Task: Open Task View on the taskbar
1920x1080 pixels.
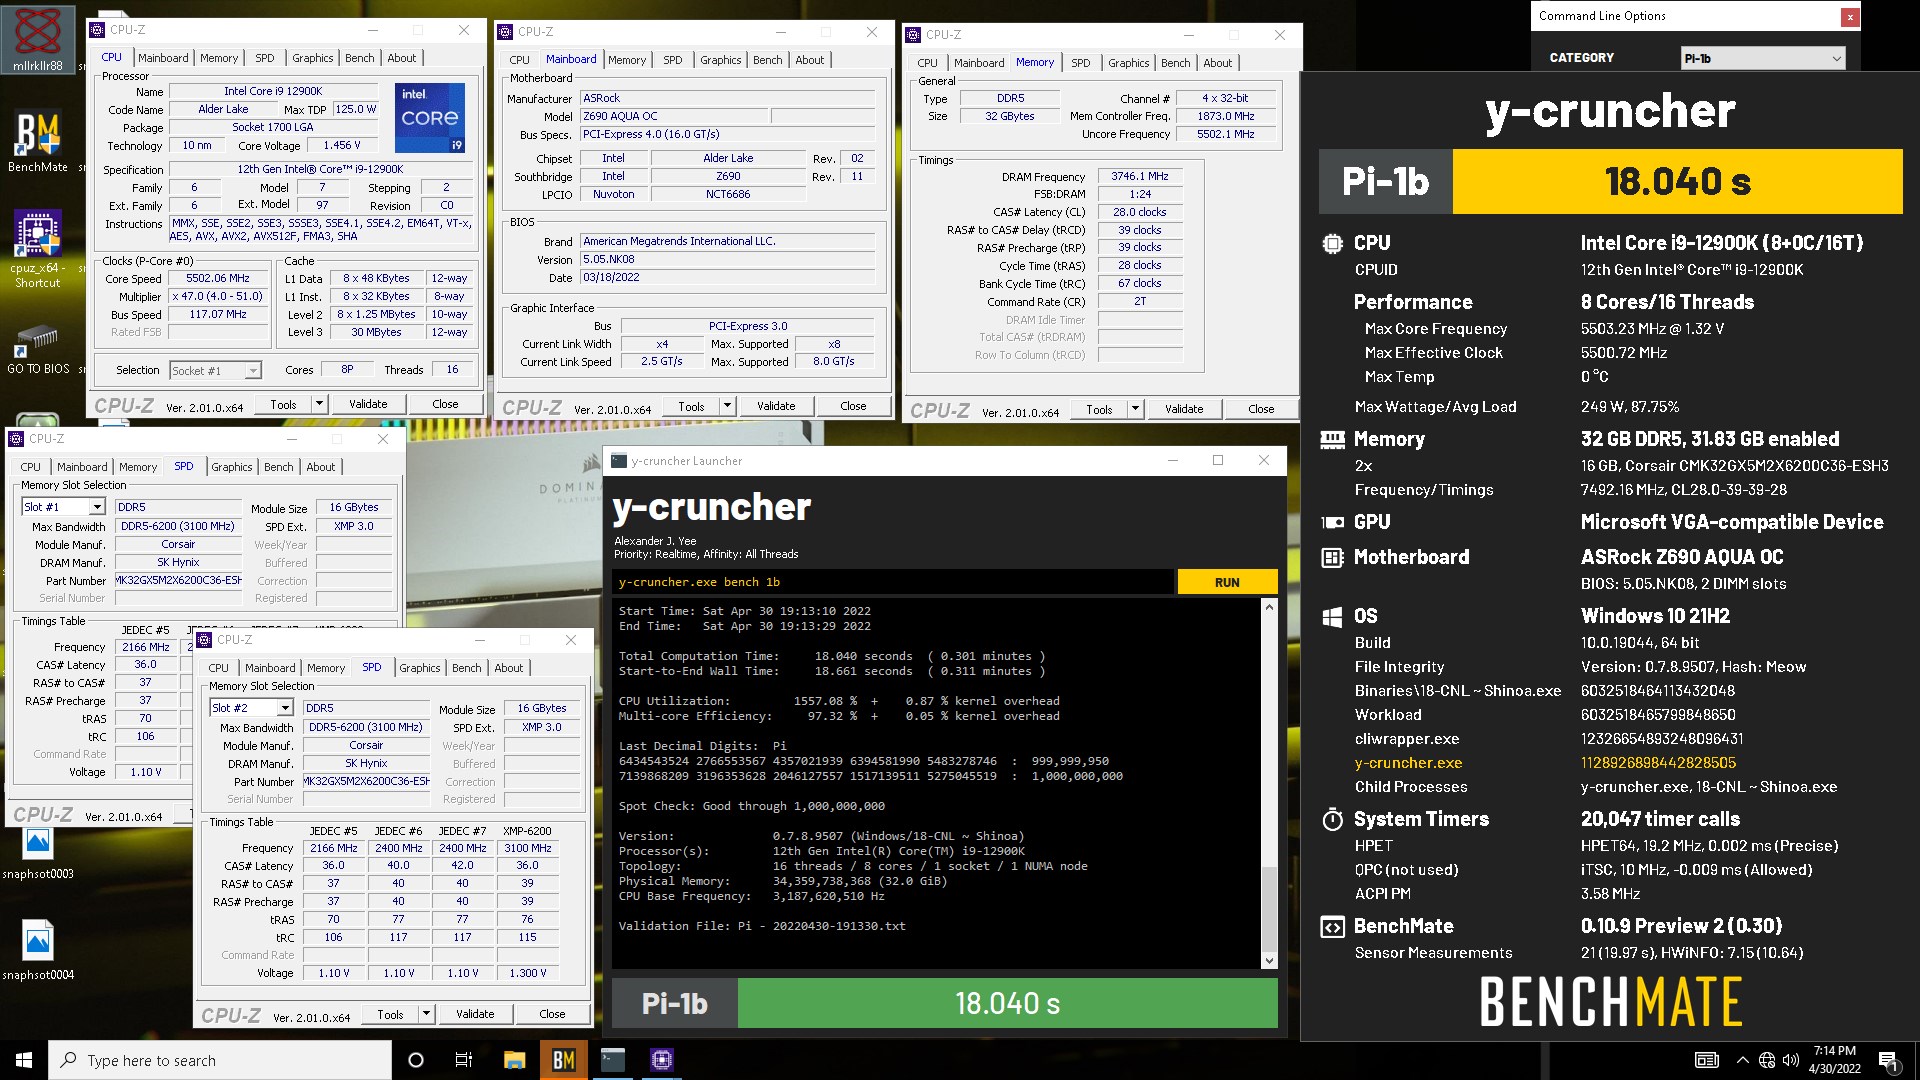Action: [464, 1060]
